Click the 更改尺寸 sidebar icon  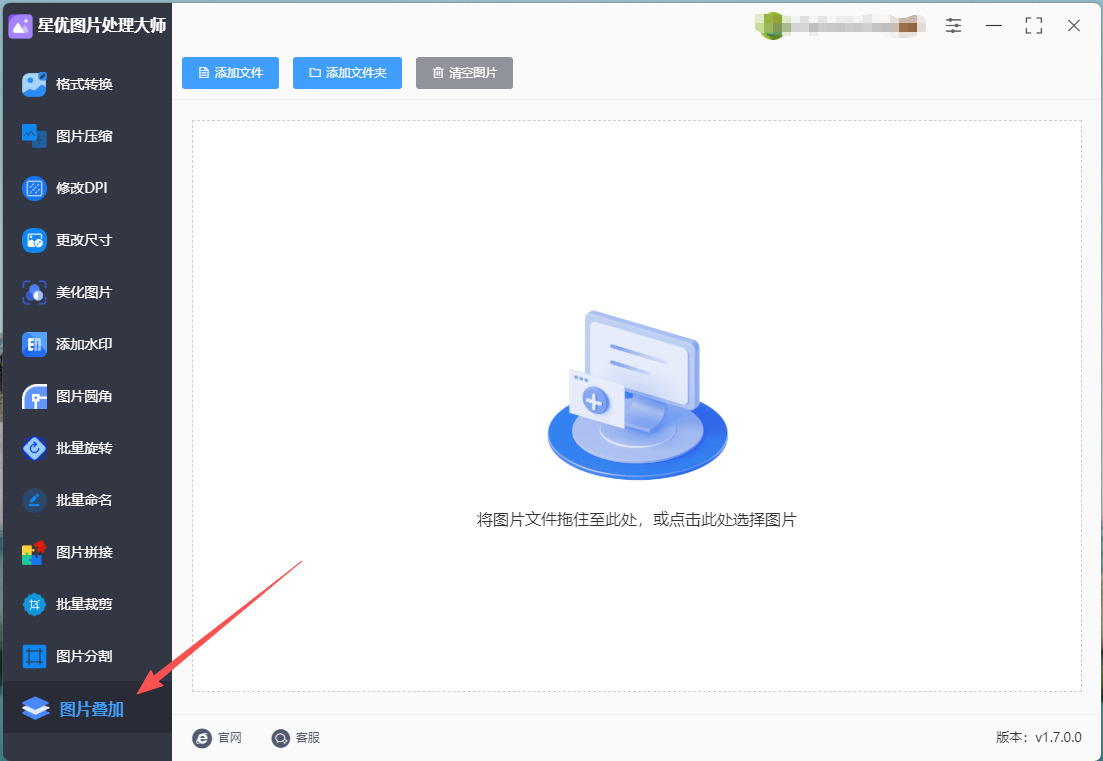click(x=34, y=241)
